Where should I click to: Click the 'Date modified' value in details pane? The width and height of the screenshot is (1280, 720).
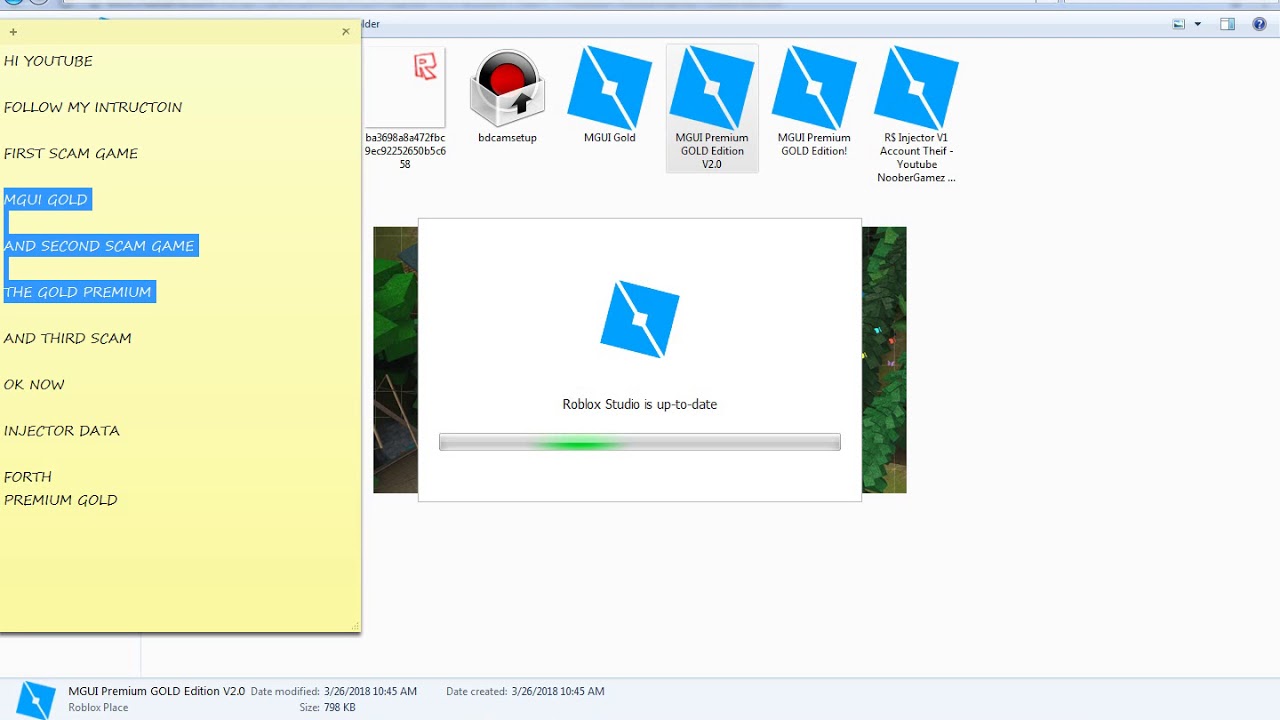[370, 691]
